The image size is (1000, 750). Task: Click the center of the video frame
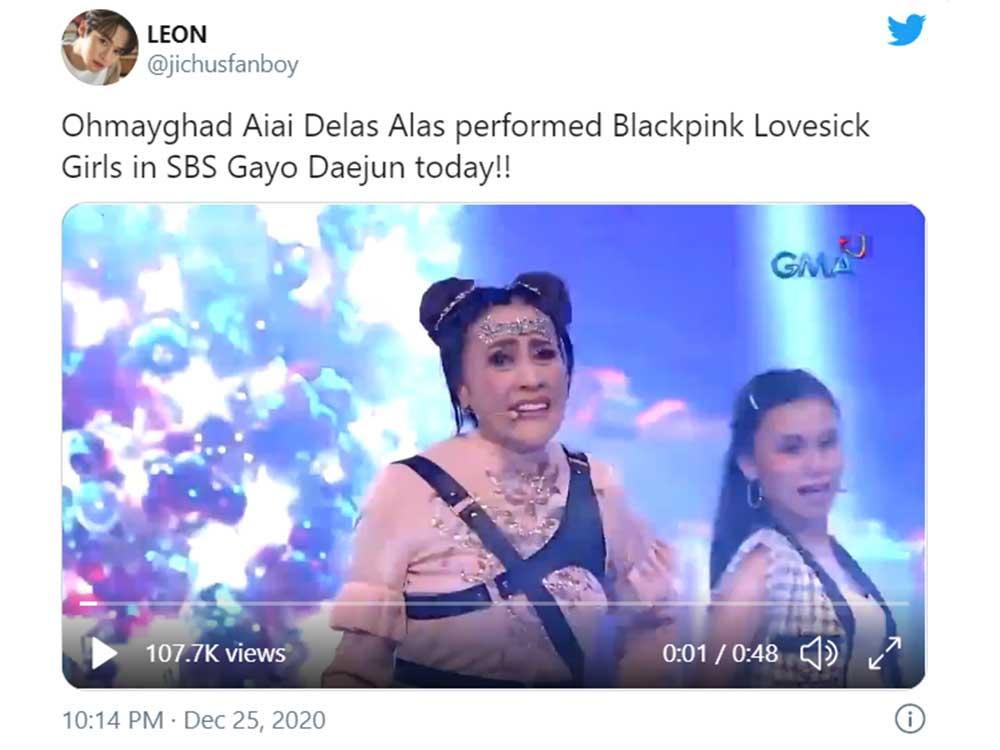(494, 446)
